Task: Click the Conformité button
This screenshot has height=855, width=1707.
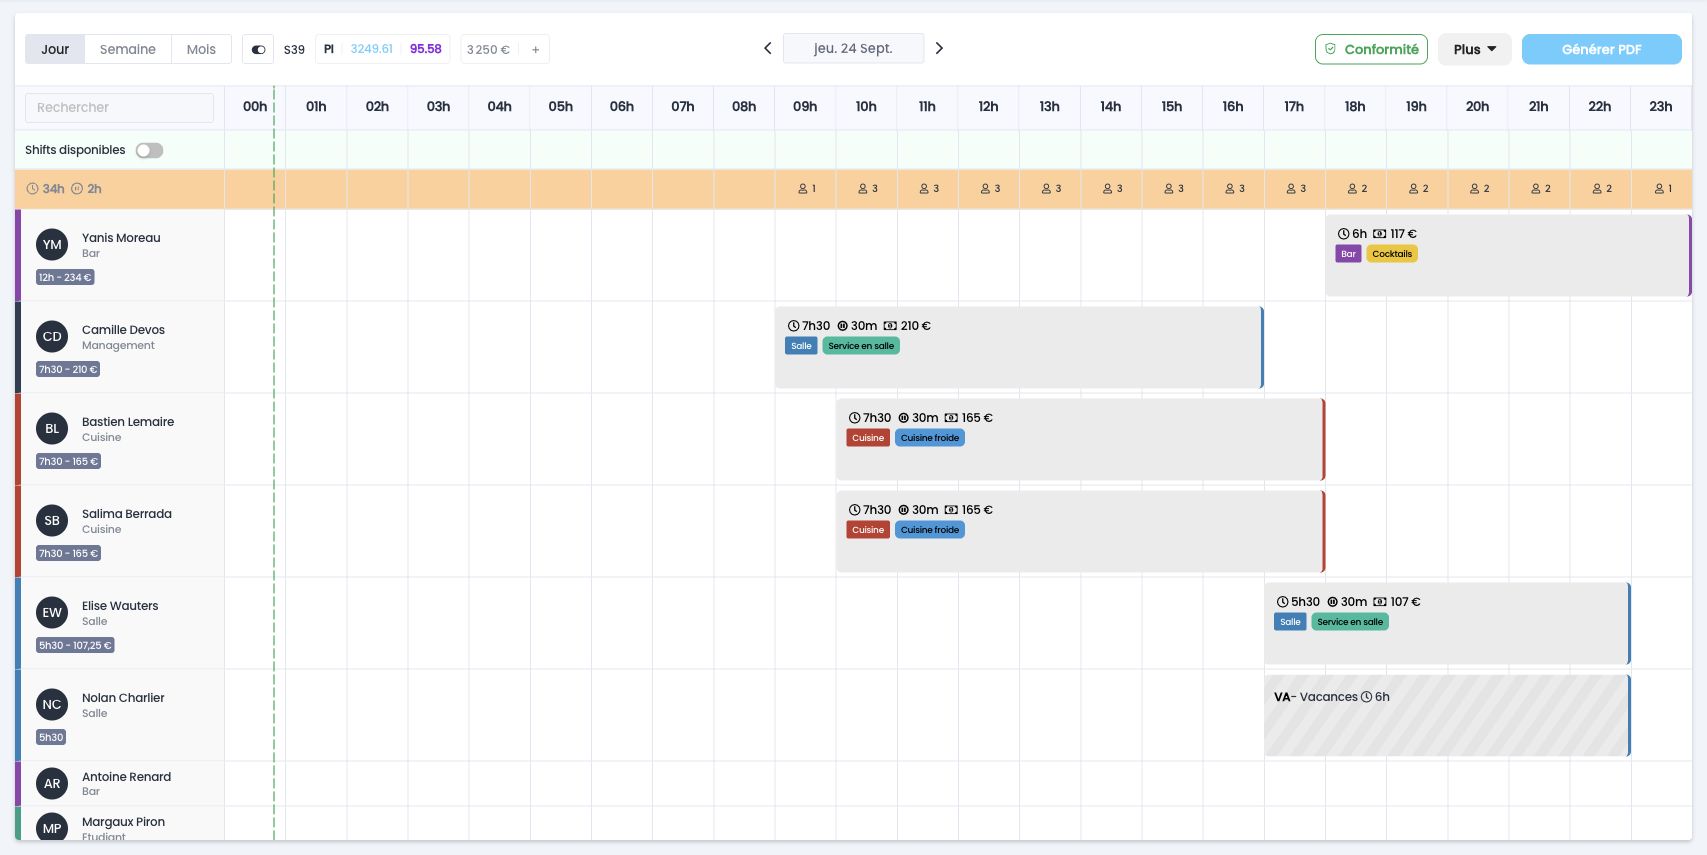Action: tap(1371, 49)
